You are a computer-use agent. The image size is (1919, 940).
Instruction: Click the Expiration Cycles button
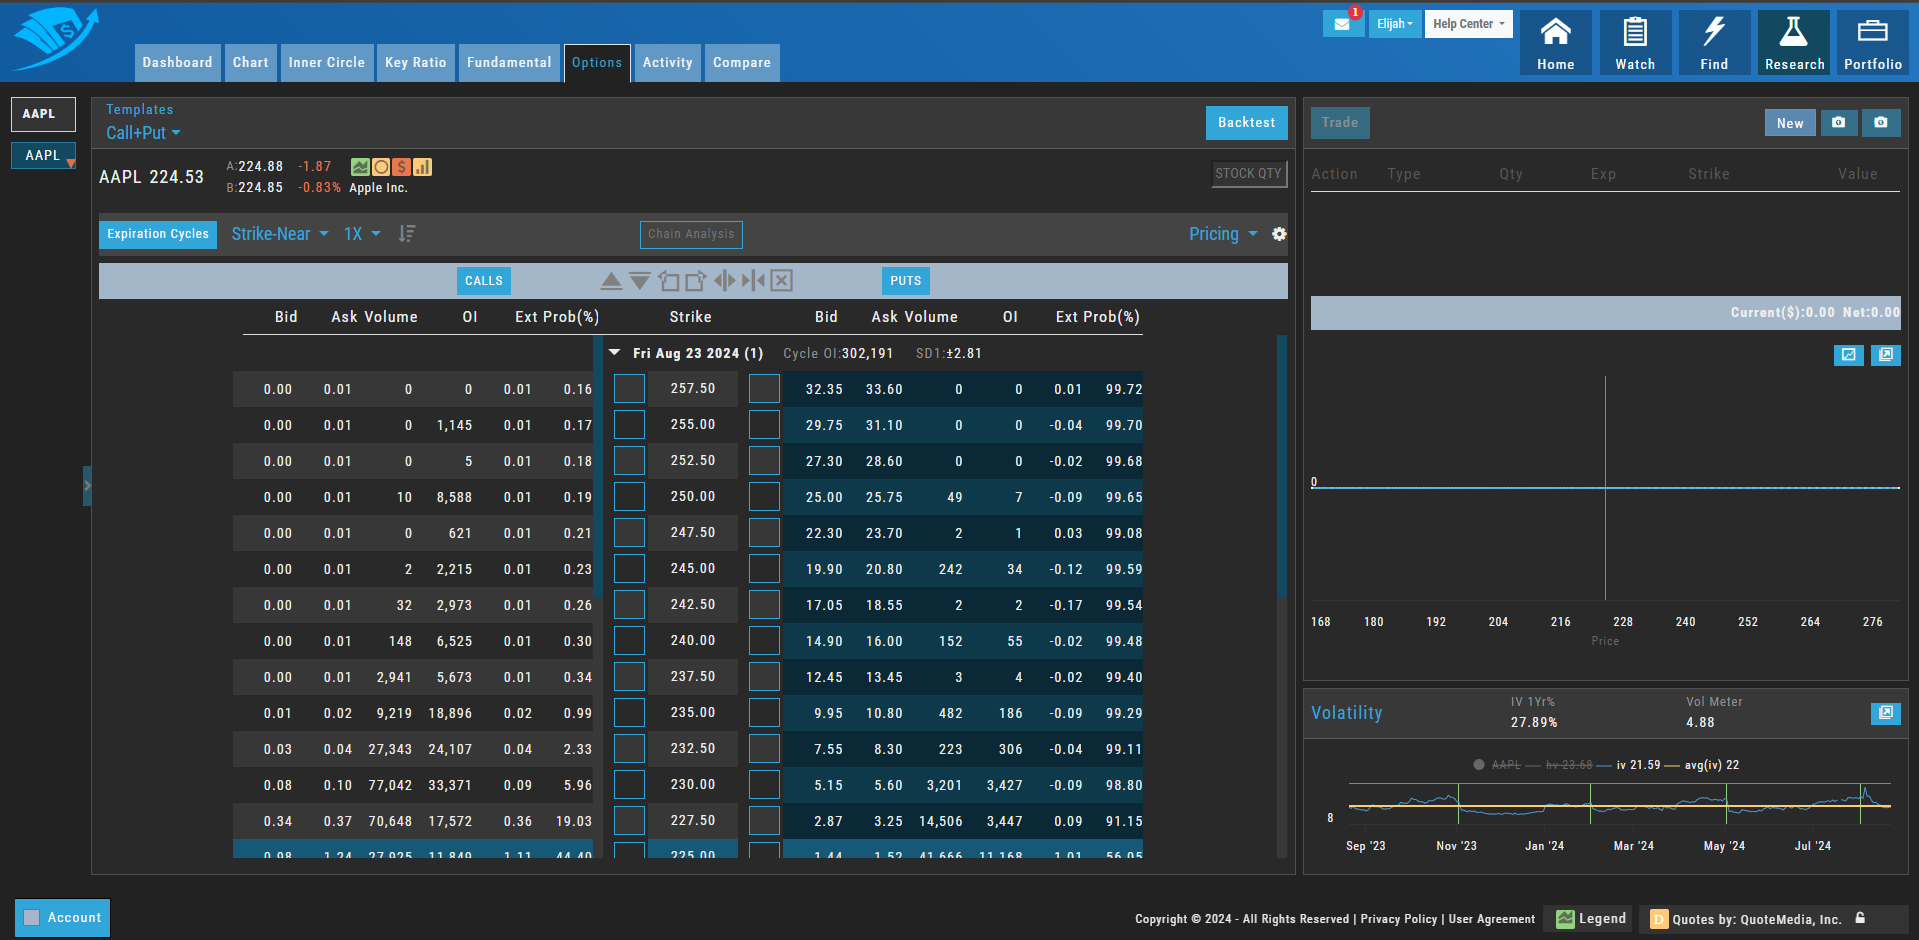158,234
